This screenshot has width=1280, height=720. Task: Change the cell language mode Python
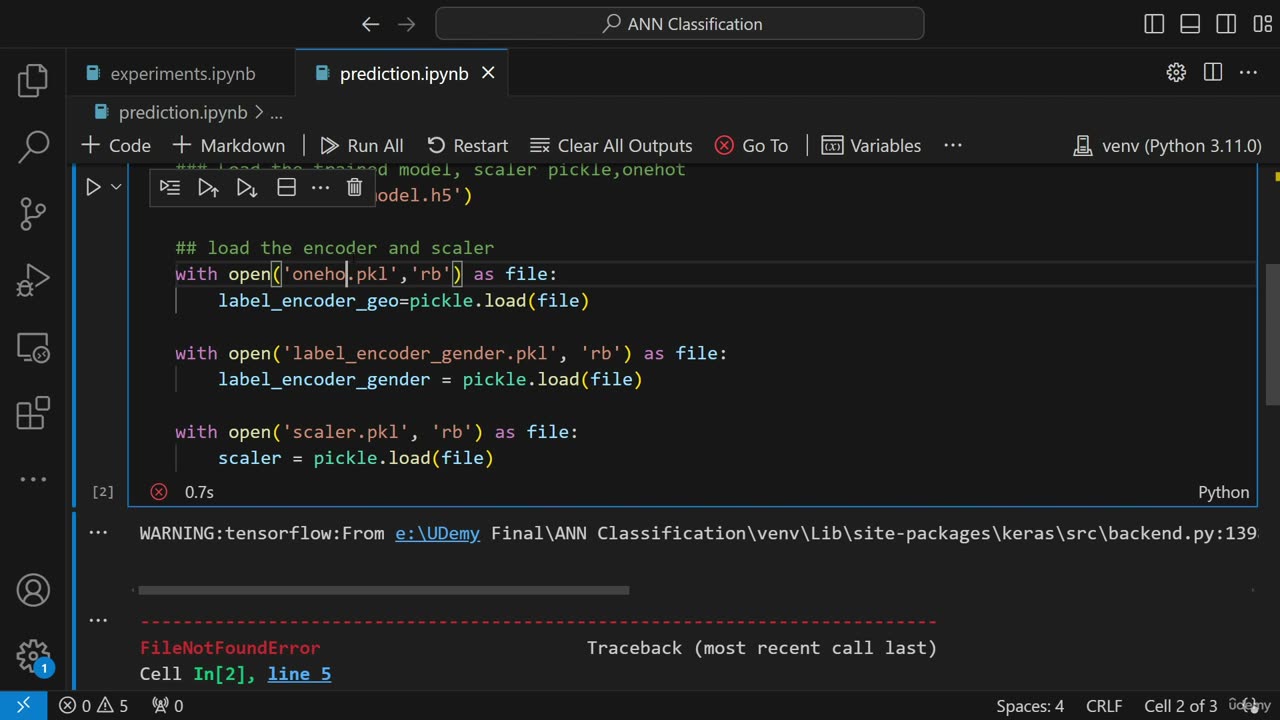[x=1224, y=492]
